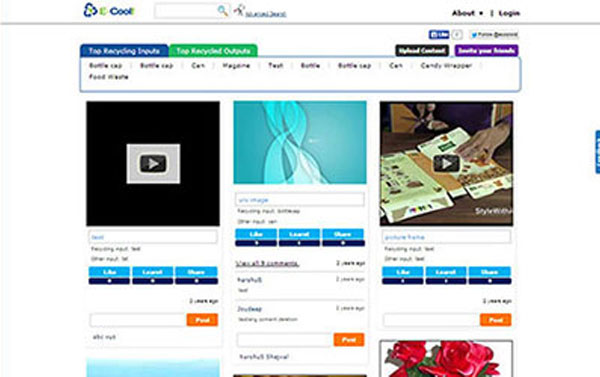The image size is (600, 377).
Task: Click the Invite your friends button
Action: [x=486, y=51]
